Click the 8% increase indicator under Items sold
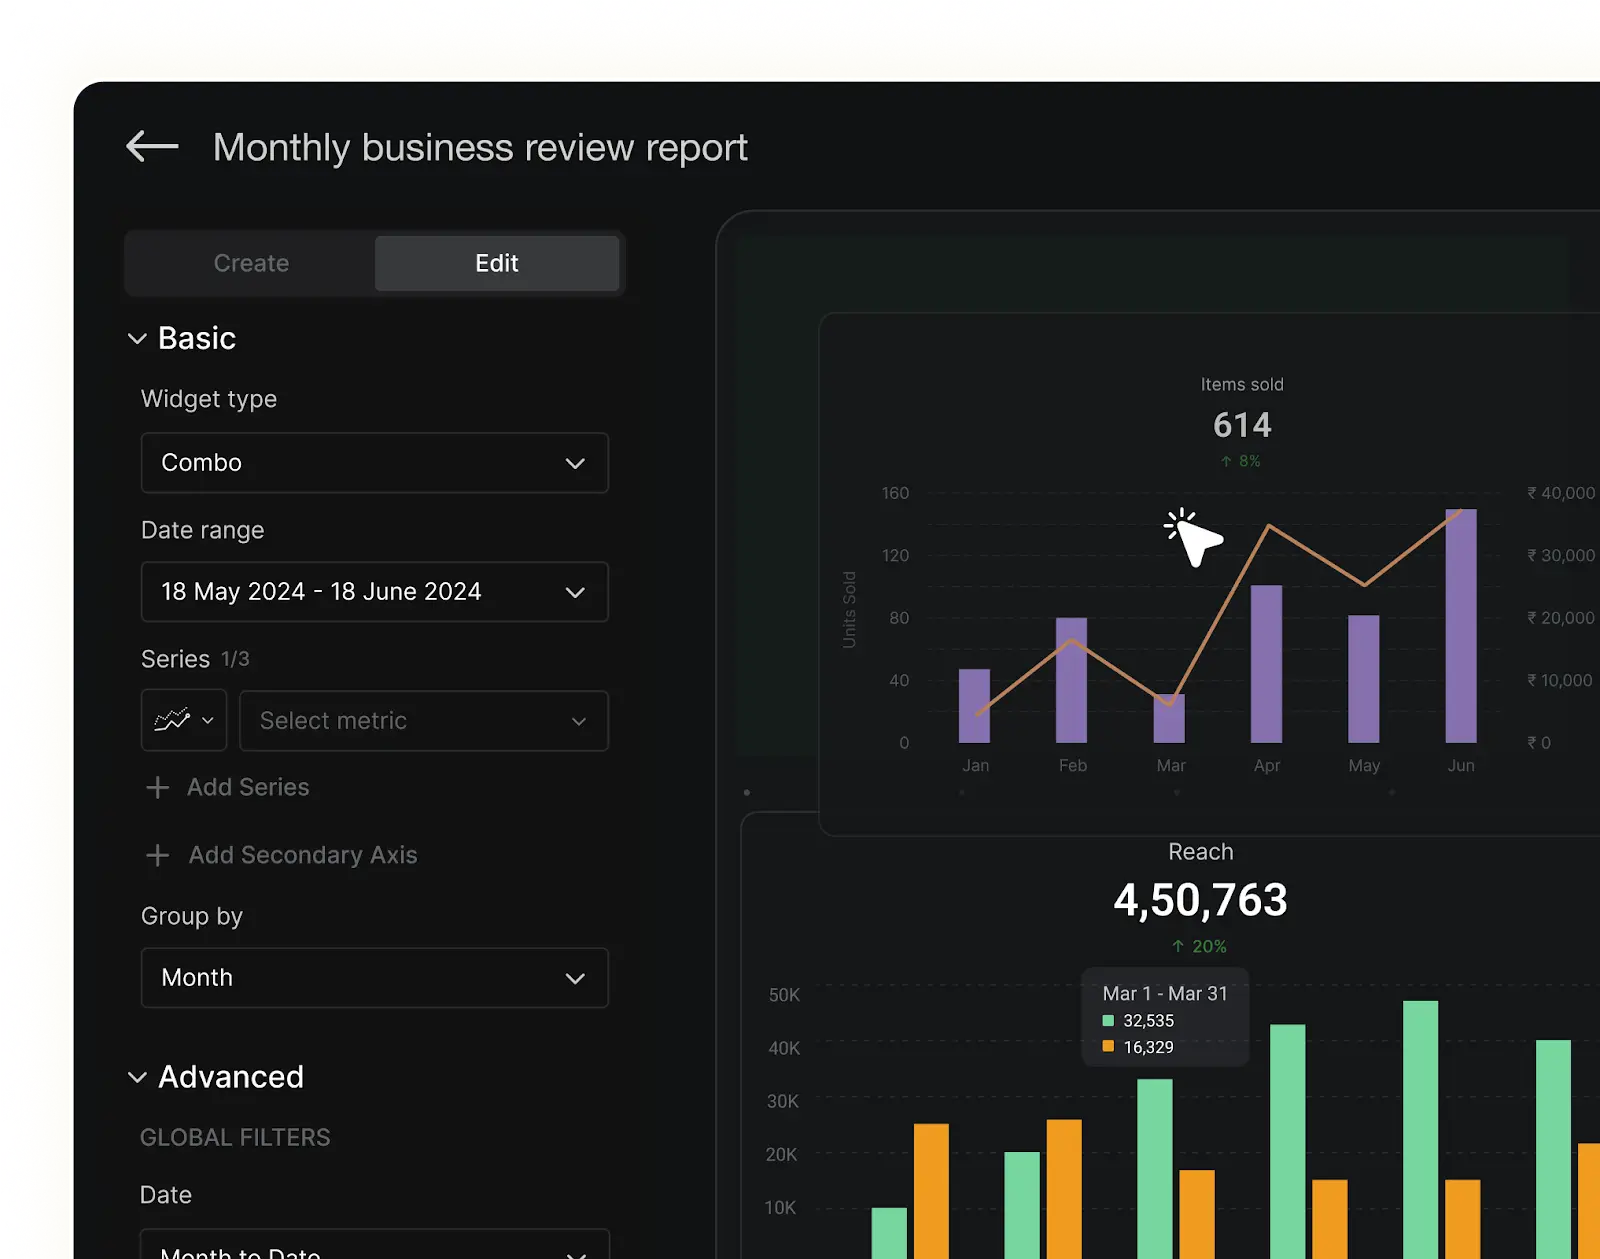Image resolution: width=1600 pixels, height=1259 pixels. [1240, 461]
